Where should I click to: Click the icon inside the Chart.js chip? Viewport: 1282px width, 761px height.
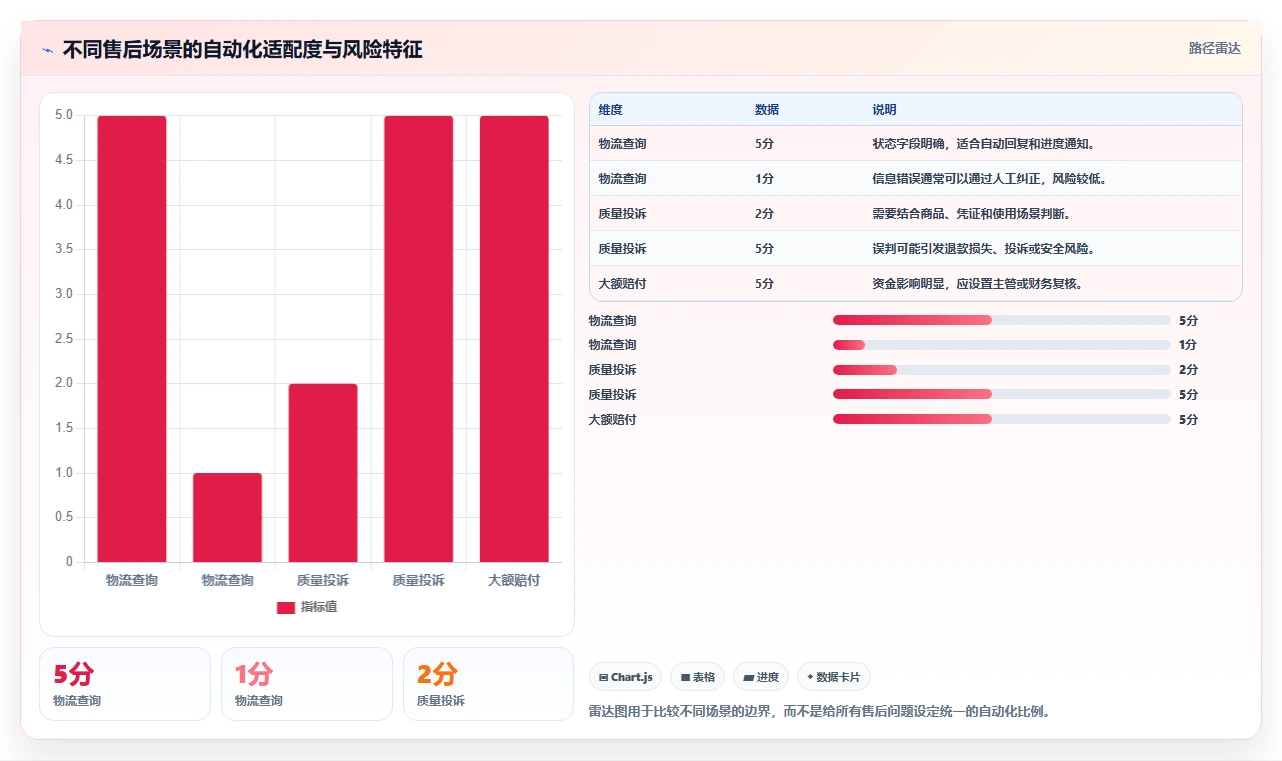coord(603,677)
